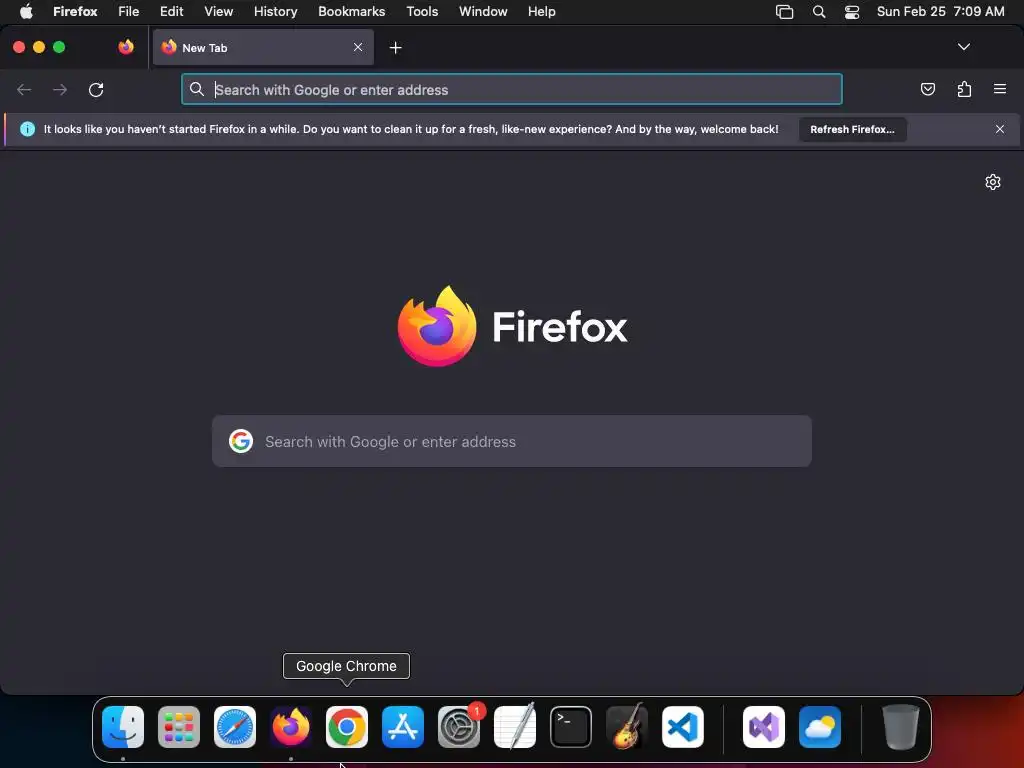The image size is (1024, 768).
Task: Launch Visual Studio Code from the Dock
Action: pos(683,727)
